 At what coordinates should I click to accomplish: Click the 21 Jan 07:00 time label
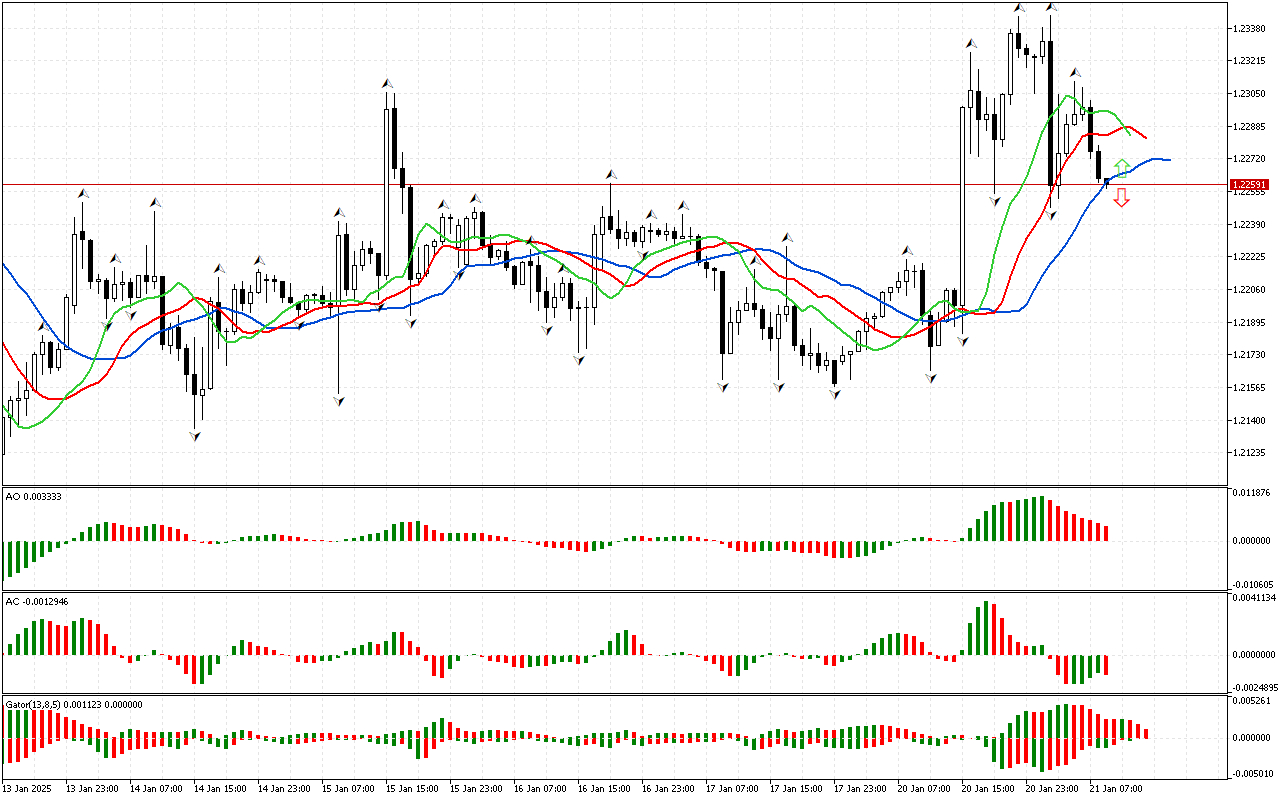click(x=1116, y=788)
